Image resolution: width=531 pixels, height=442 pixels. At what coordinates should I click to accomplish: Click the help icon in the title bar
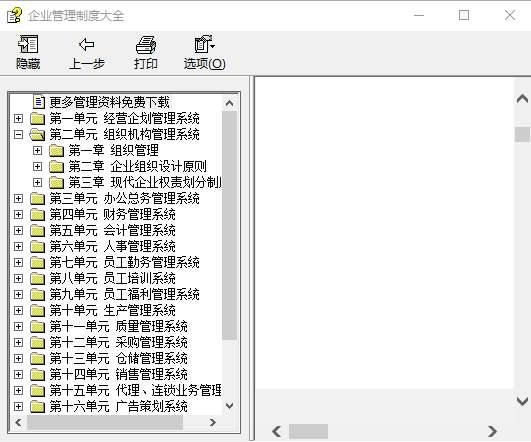click(x=15, y=15)
